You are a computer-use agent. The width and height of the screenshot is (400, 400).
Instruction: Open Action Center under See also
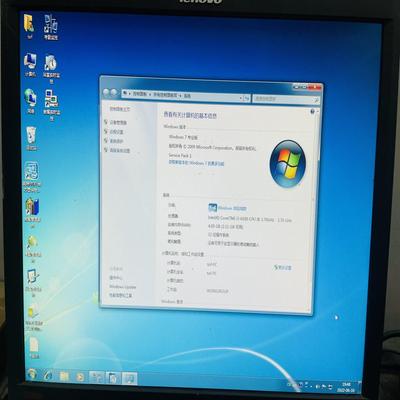(116, 278)
